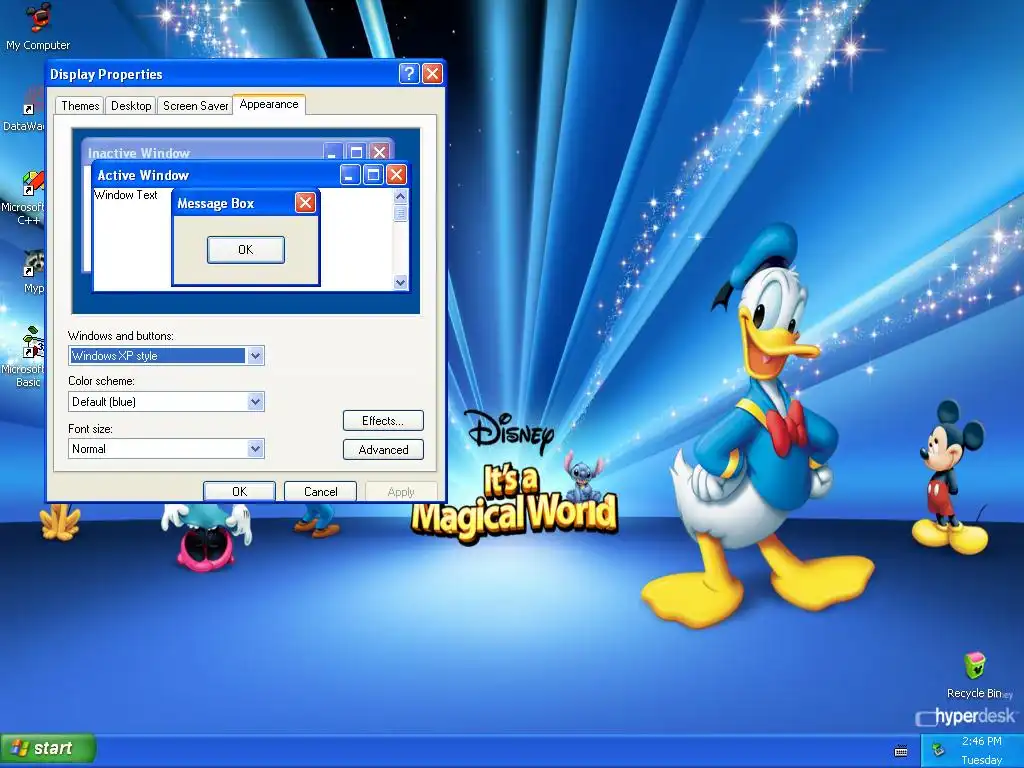The width and height of the screenshot is (1024, 768).
Task: Click the OK button inside preview Message Box
Action: 246,249
